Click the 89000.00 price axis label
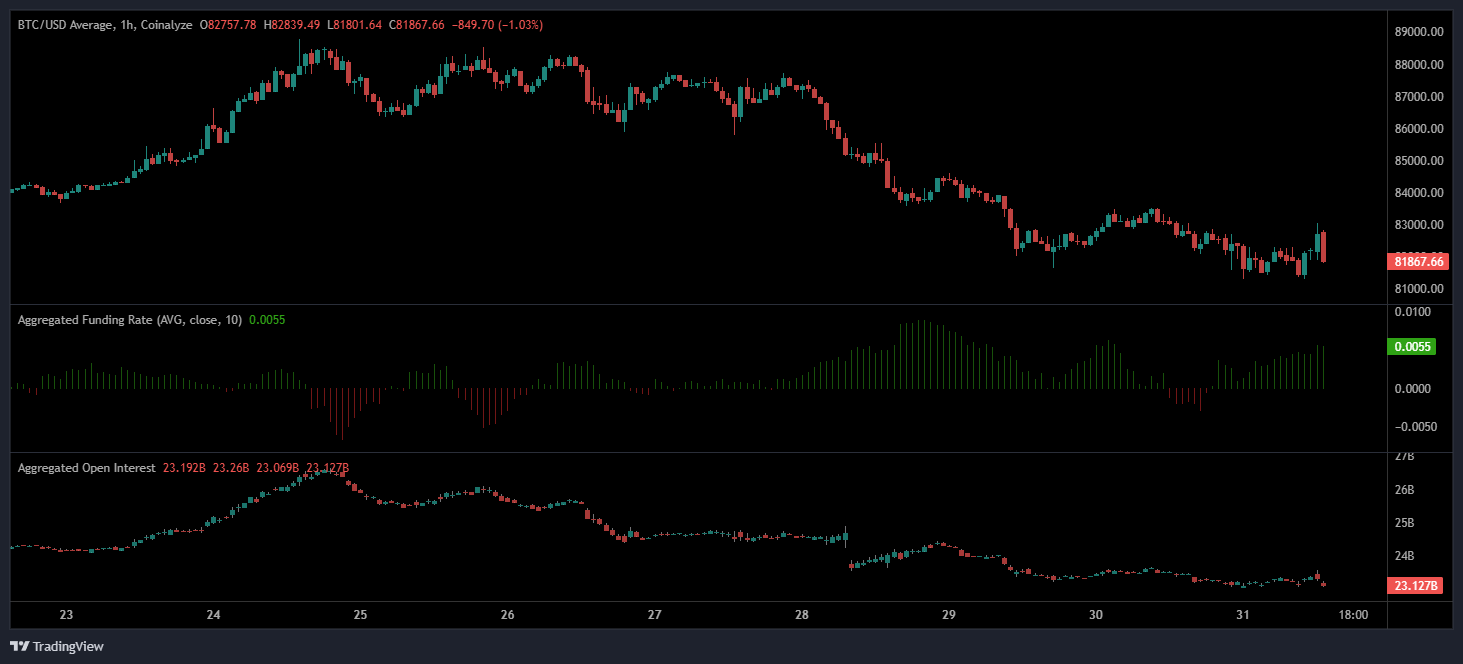 click(x=1418, y=32)
